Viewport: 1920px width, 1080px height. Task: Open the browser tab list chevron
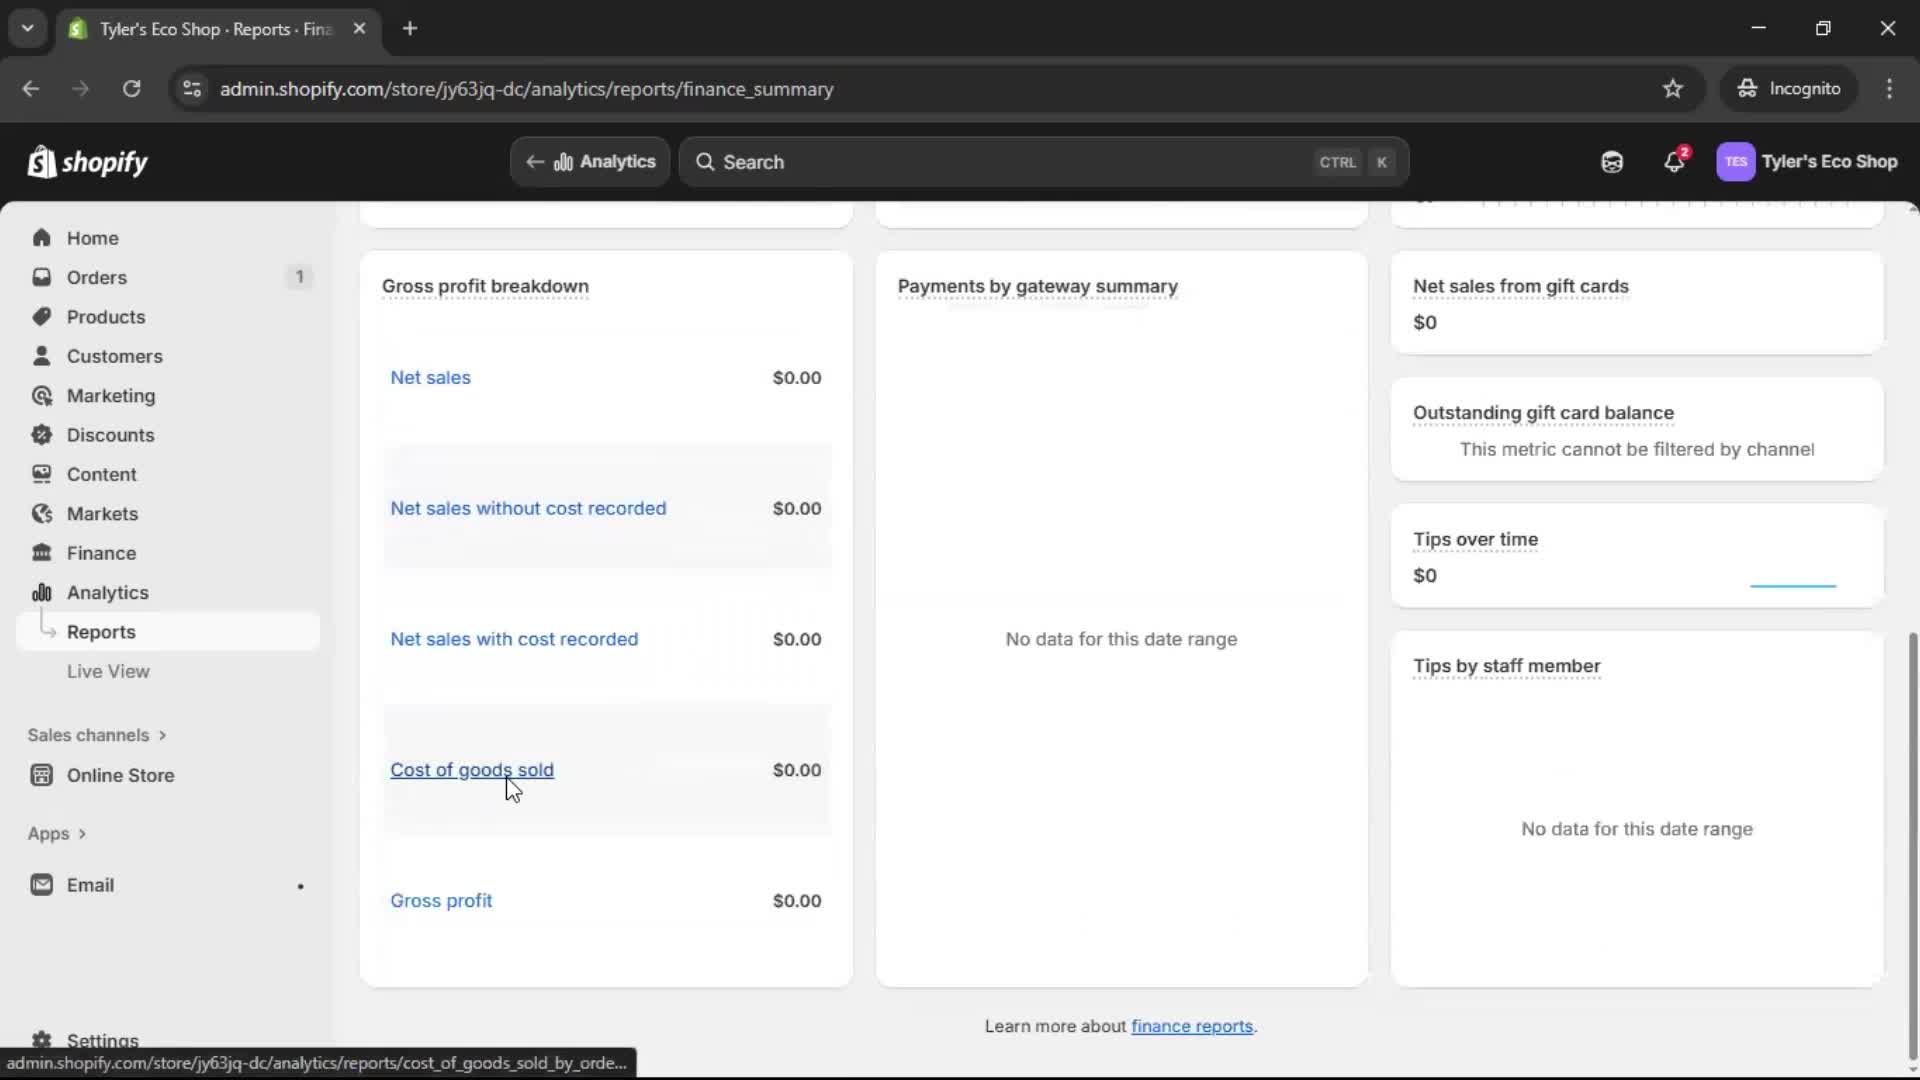tap(28, 28)
